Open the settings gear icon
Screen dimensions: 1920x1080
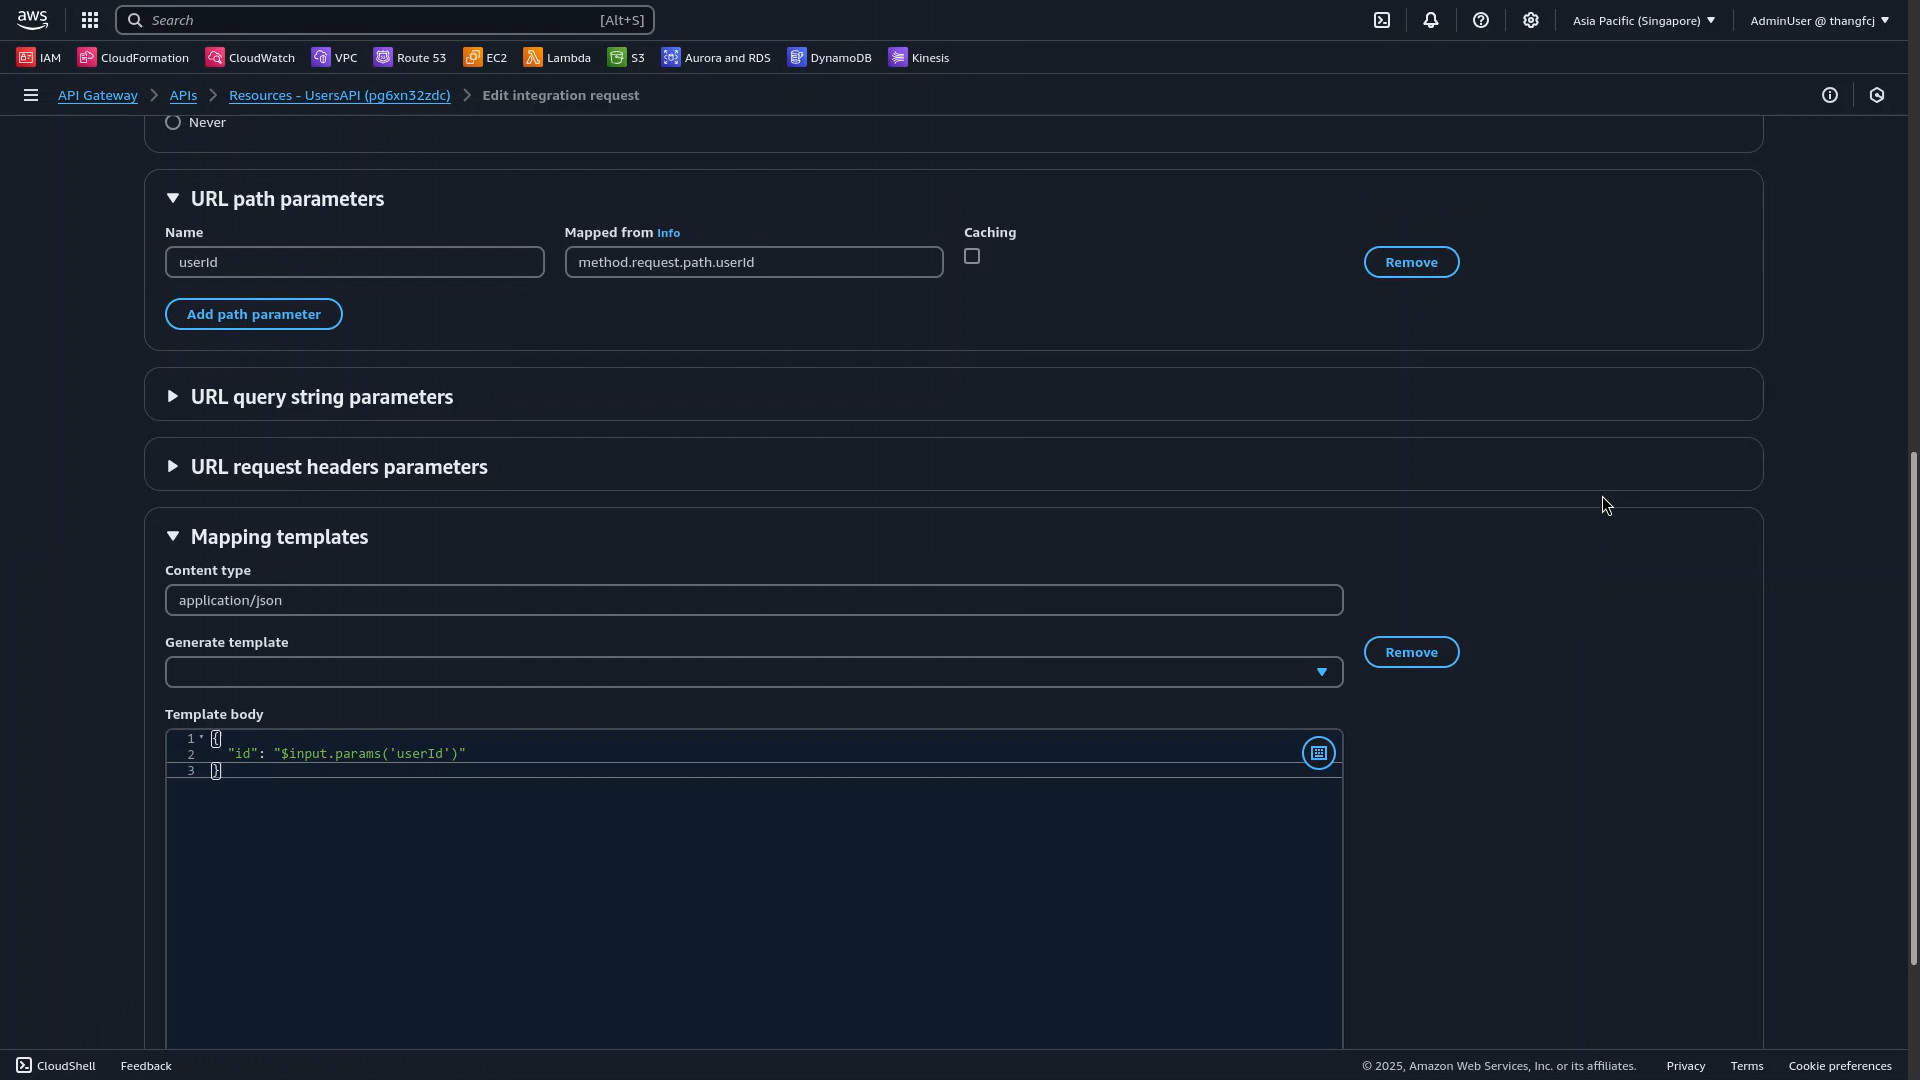tap(1531, 20)
